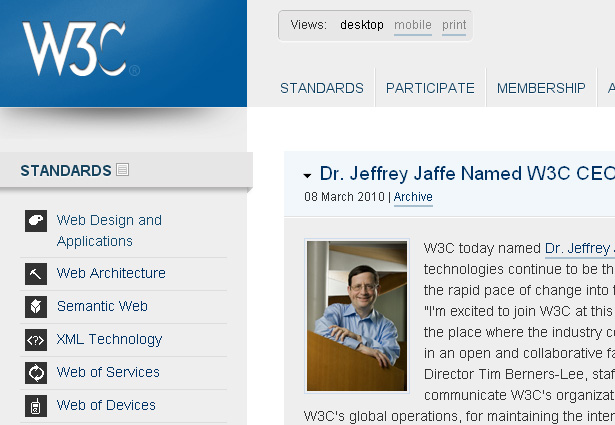Viewport: 615px width, 425px height.
Task: Click the STANDARDS sidebar heading
Action: tap(66, 171)
